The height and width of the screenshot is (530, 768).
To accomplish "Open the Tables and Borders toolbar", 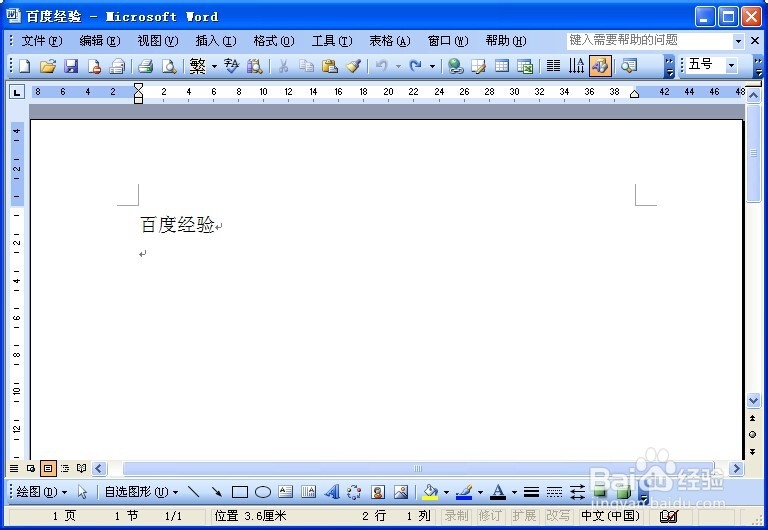I will click(478, 66).
